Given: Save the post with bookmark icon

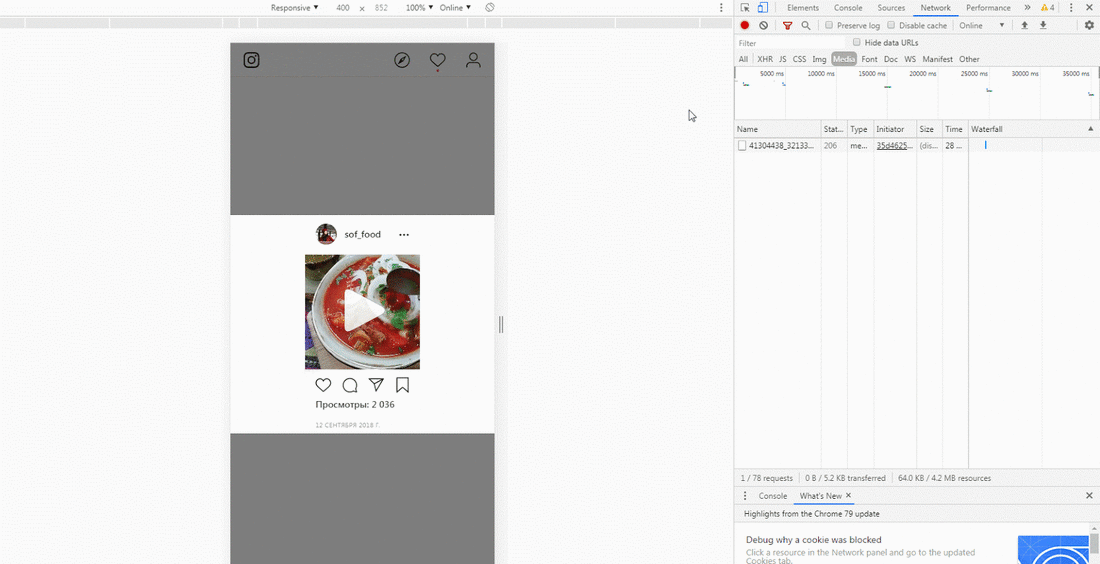Looking at the screenshot, I should pyautogui.click(x=403, y=384).
